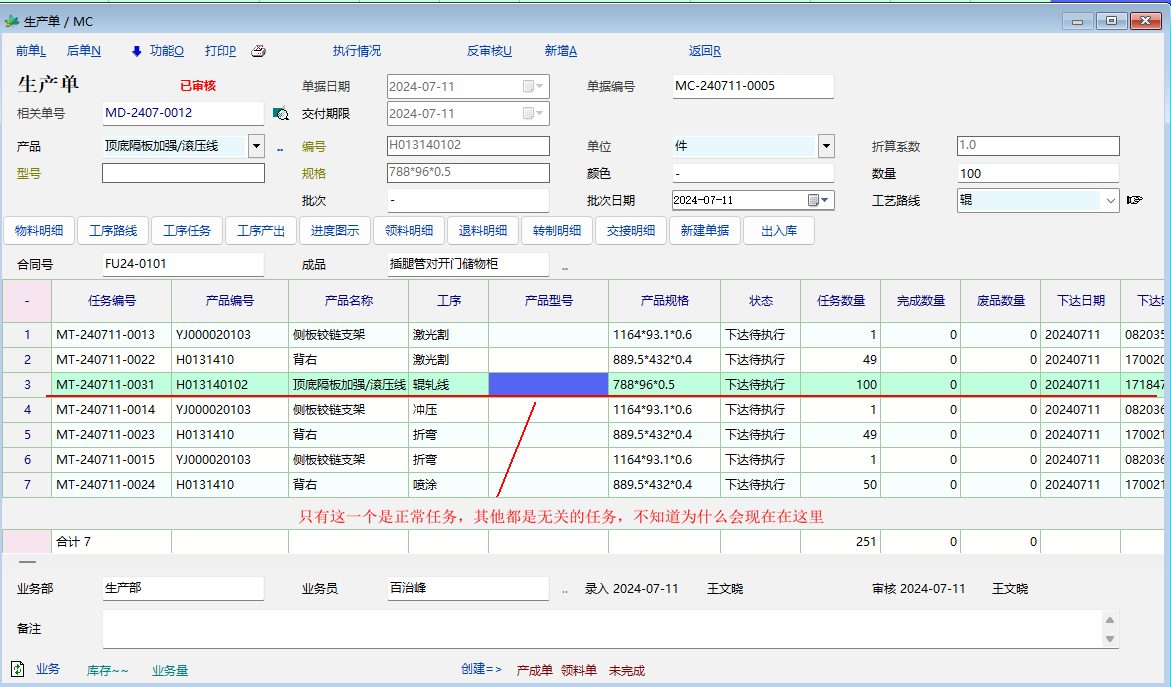The height and width of the screenshot is (687, 1171).
Task: Switch to the 物料明细 tab
Action: [39, 231]
